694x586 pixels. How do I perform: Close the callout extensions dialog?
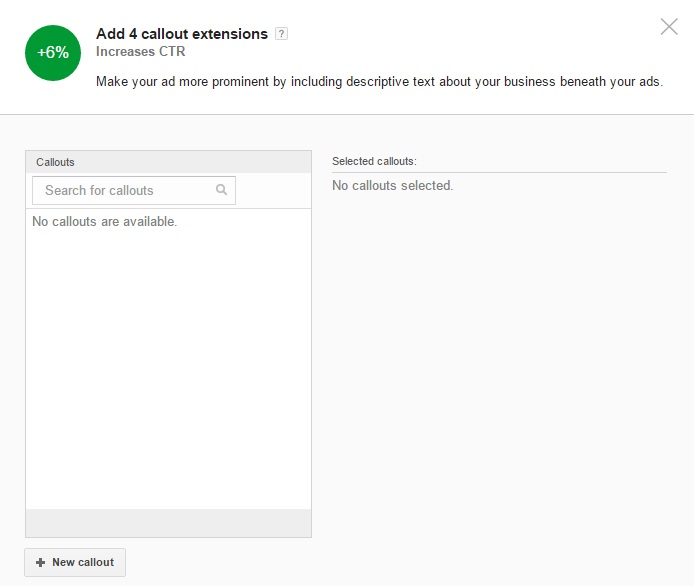pos(669,27)
